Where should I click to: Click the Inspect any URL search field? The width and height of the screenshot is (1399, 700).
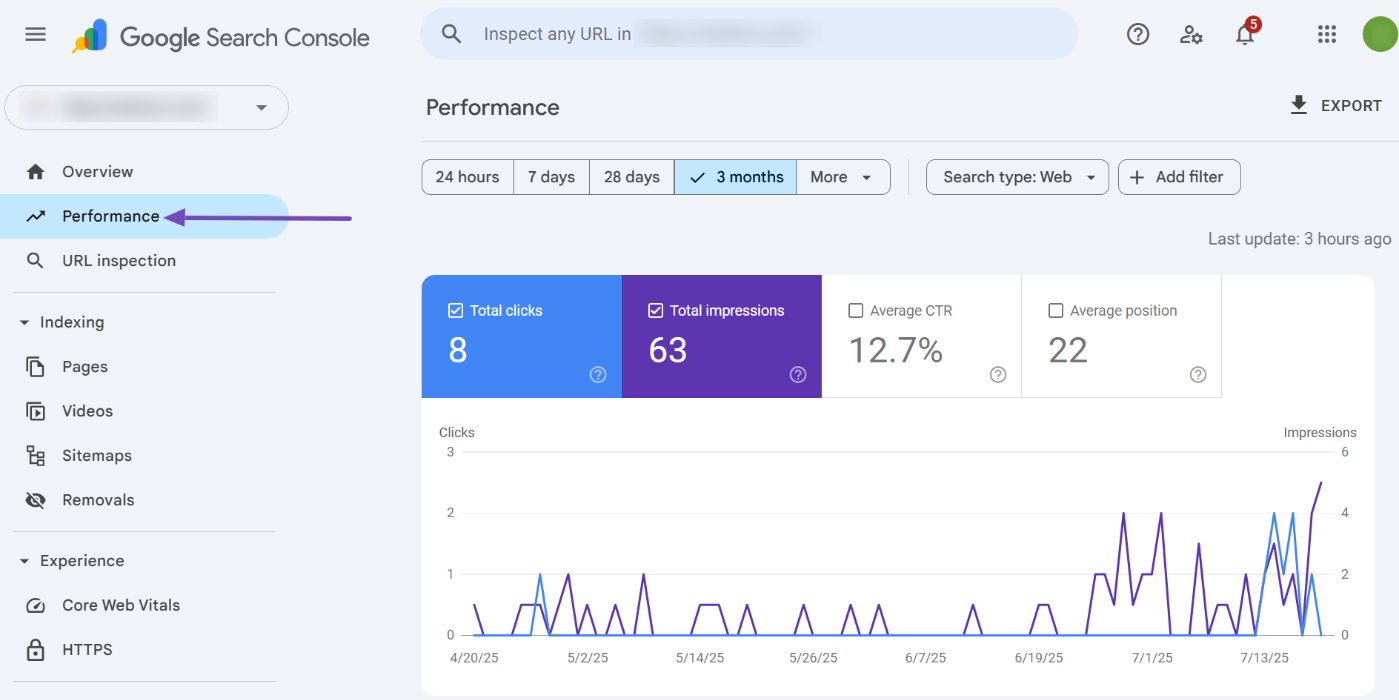[748, 33]
